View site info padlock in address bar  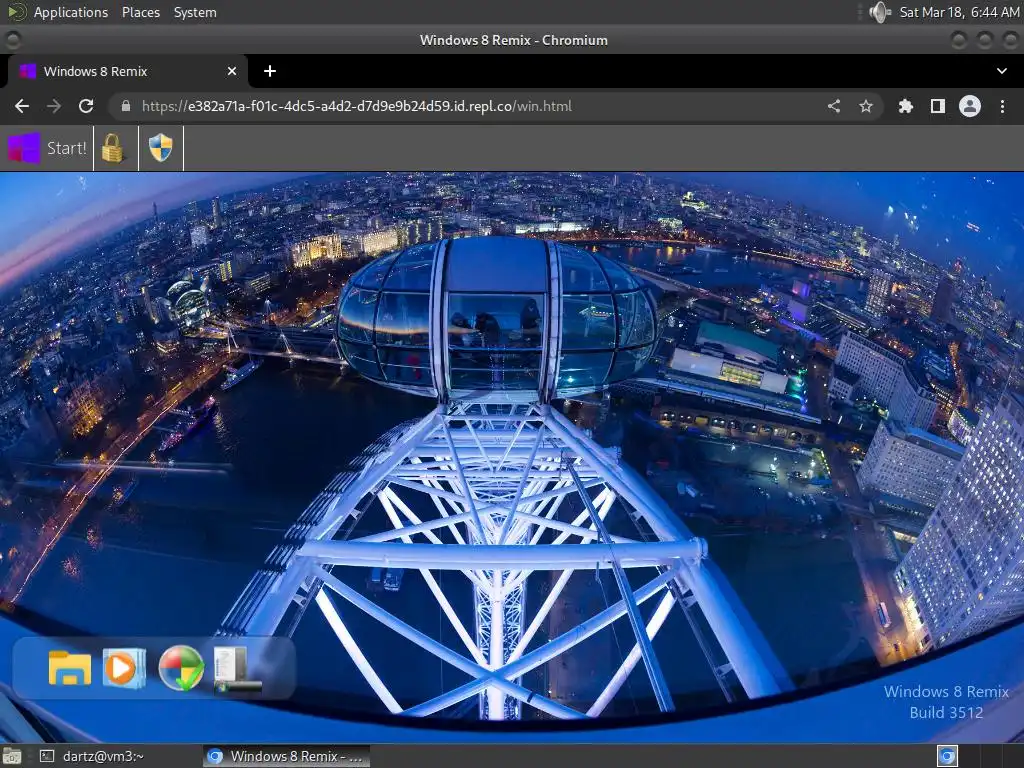point(126,106)
